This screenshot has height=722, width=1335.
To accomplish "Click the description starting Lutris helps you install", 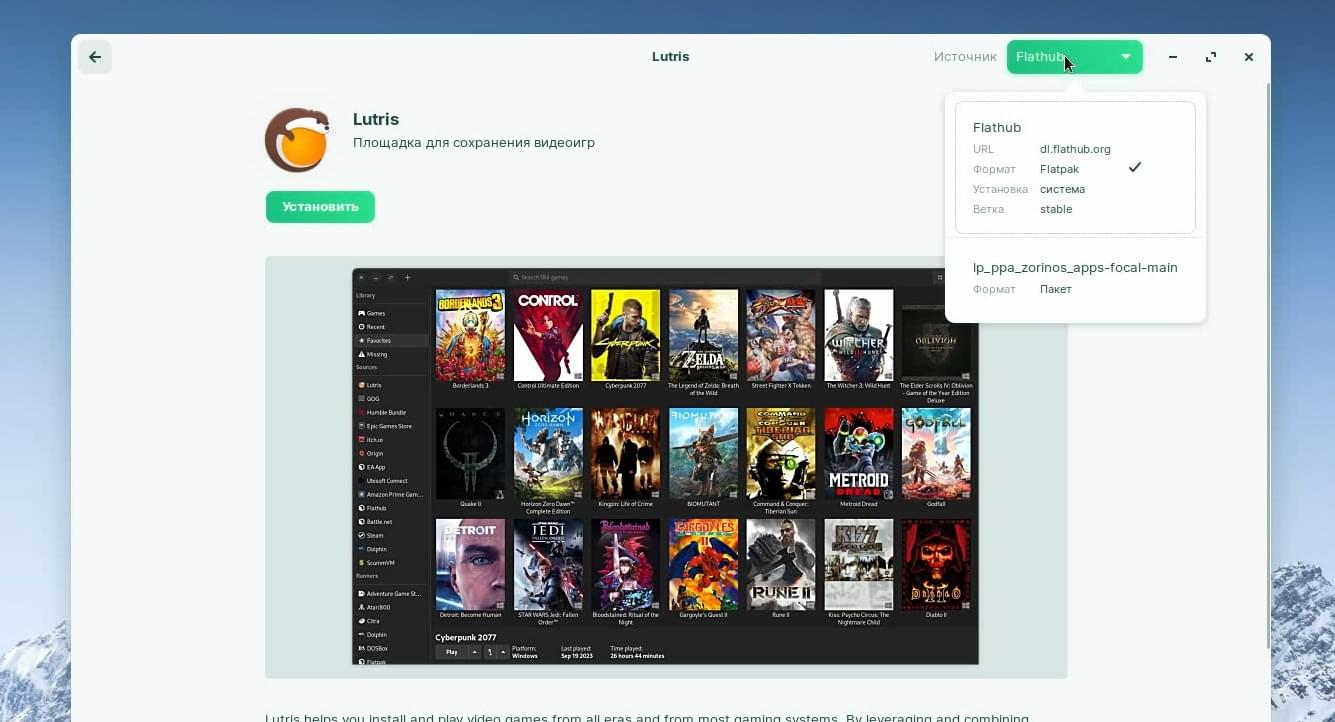I will (647, 716).
